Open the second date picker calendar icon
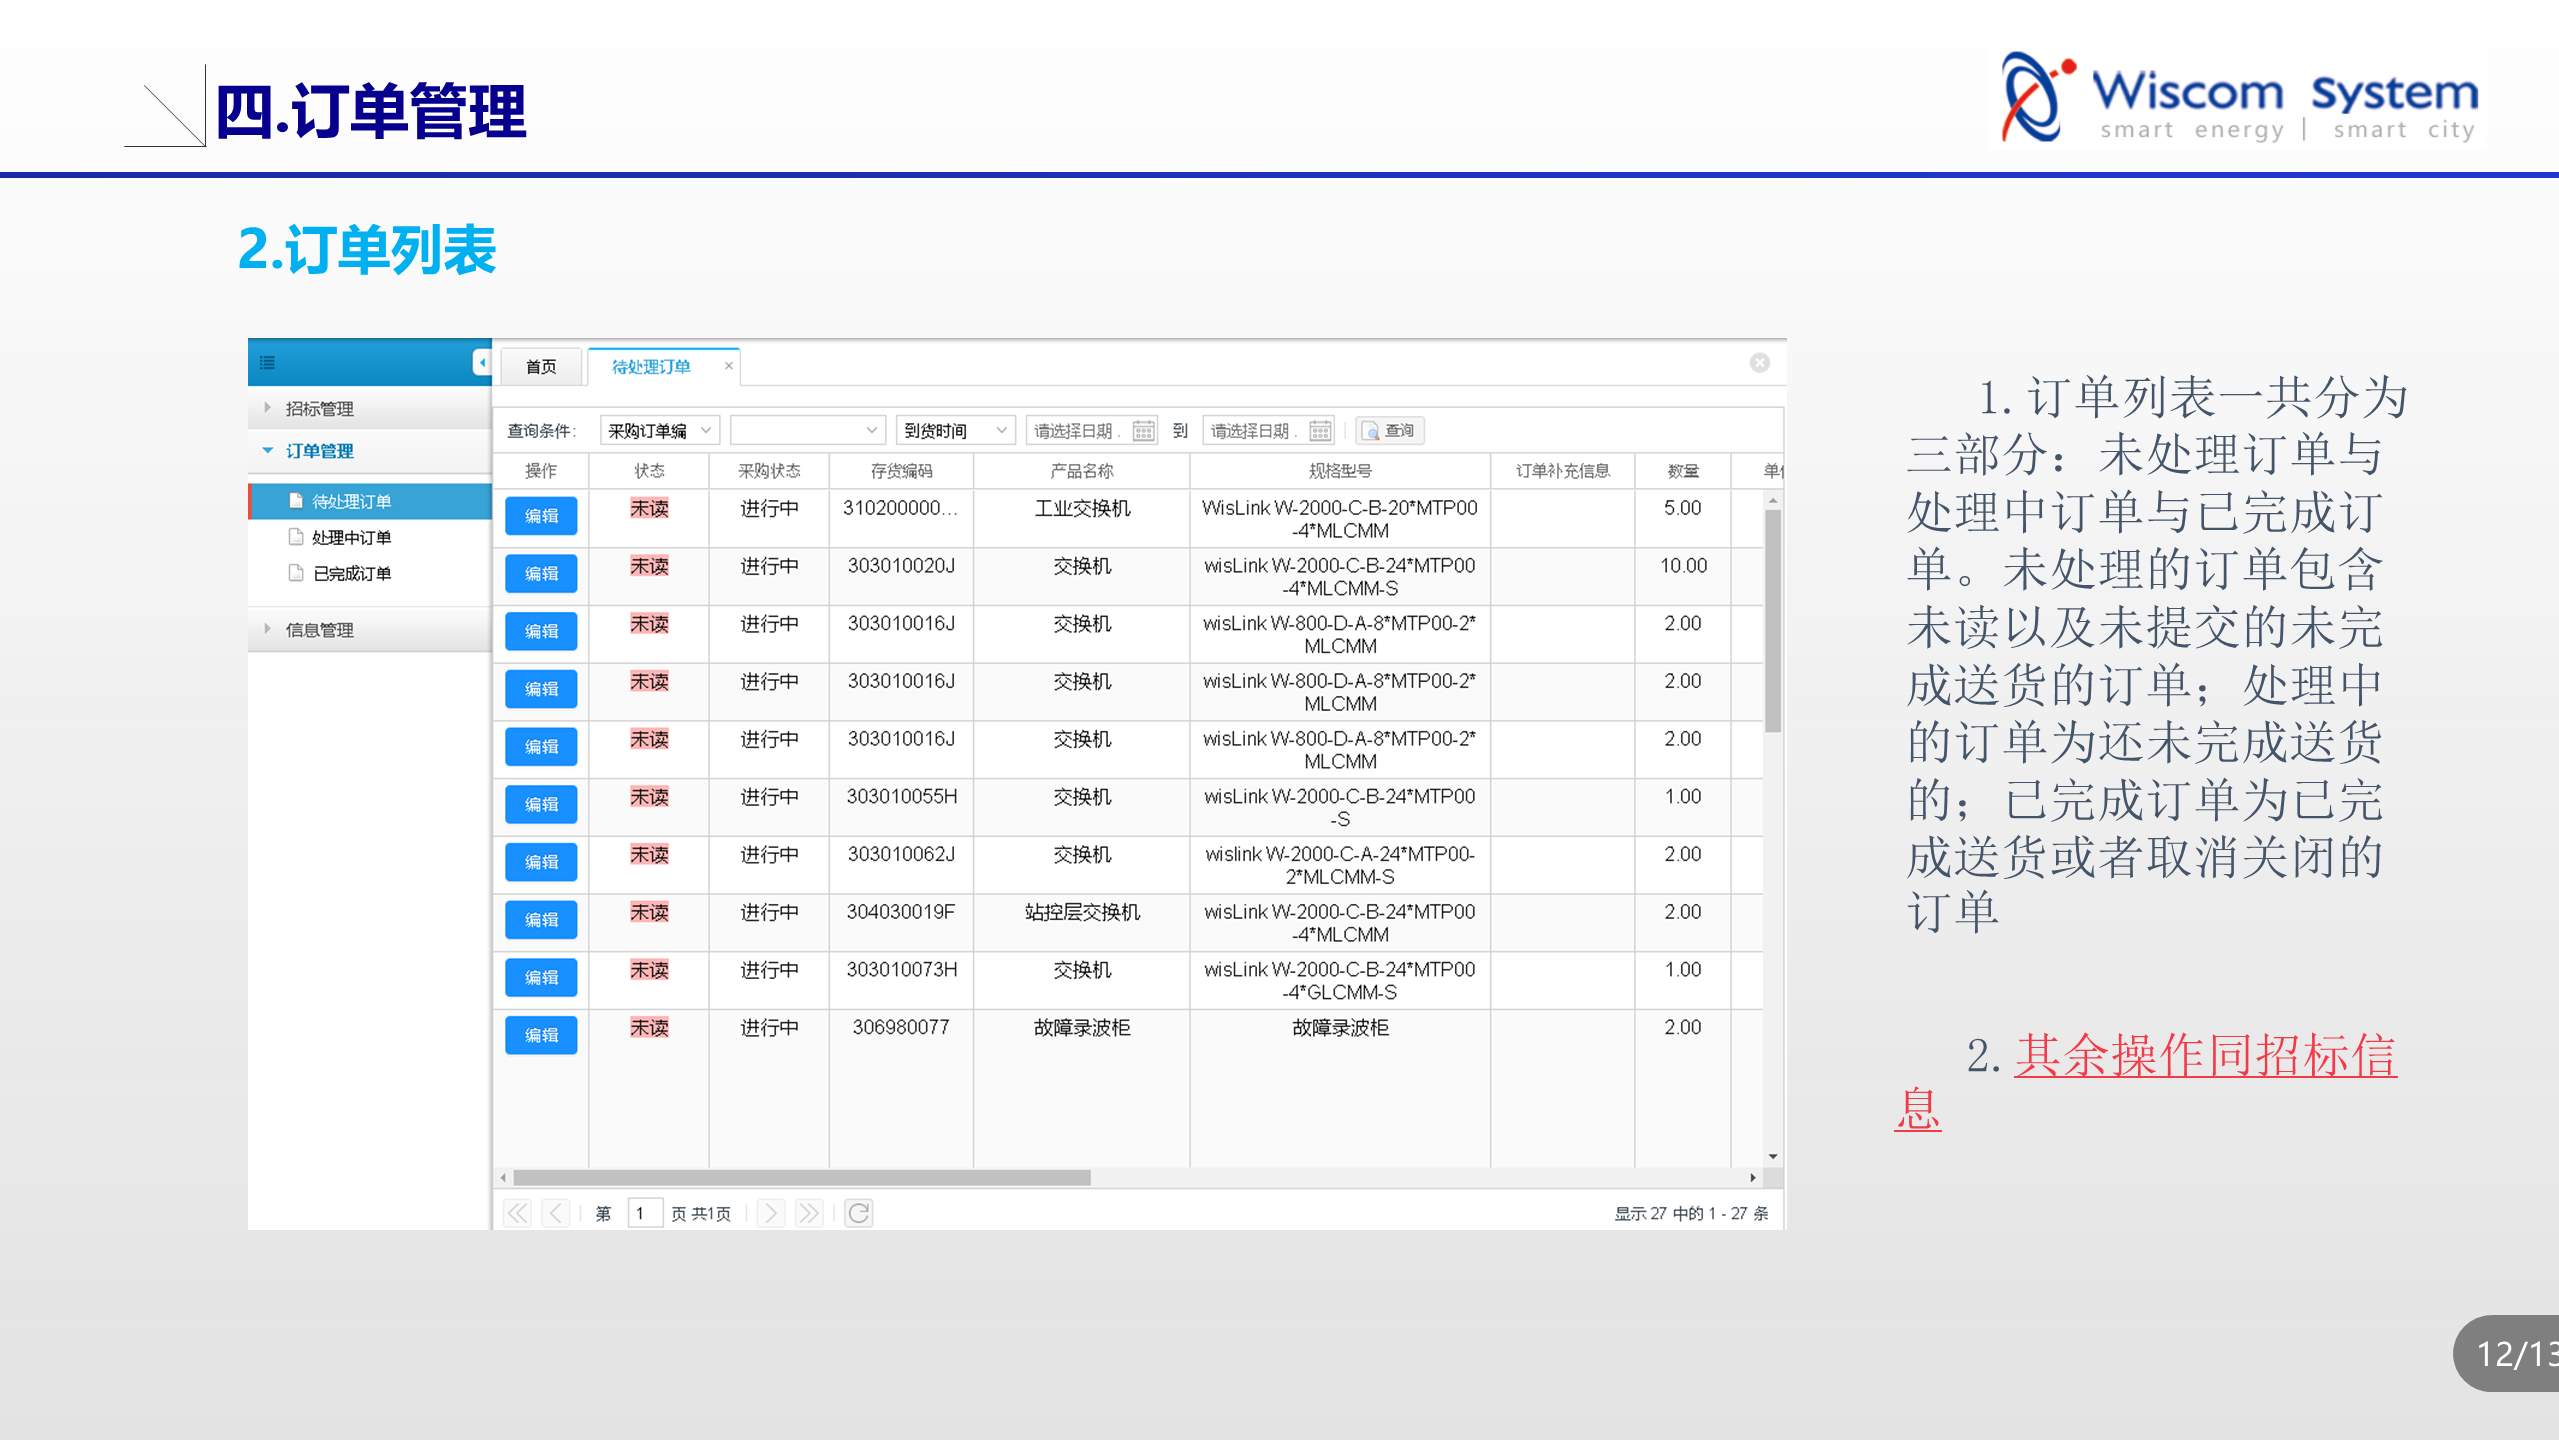This screenshot has height=1440, width=2559. pos(1320,431)
